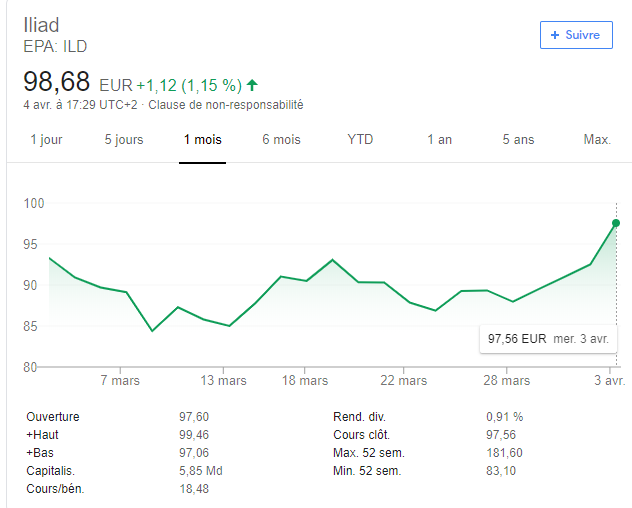Show the 6 mois chart
This screenshot has width=632, height=508.
tap(281, 140)
